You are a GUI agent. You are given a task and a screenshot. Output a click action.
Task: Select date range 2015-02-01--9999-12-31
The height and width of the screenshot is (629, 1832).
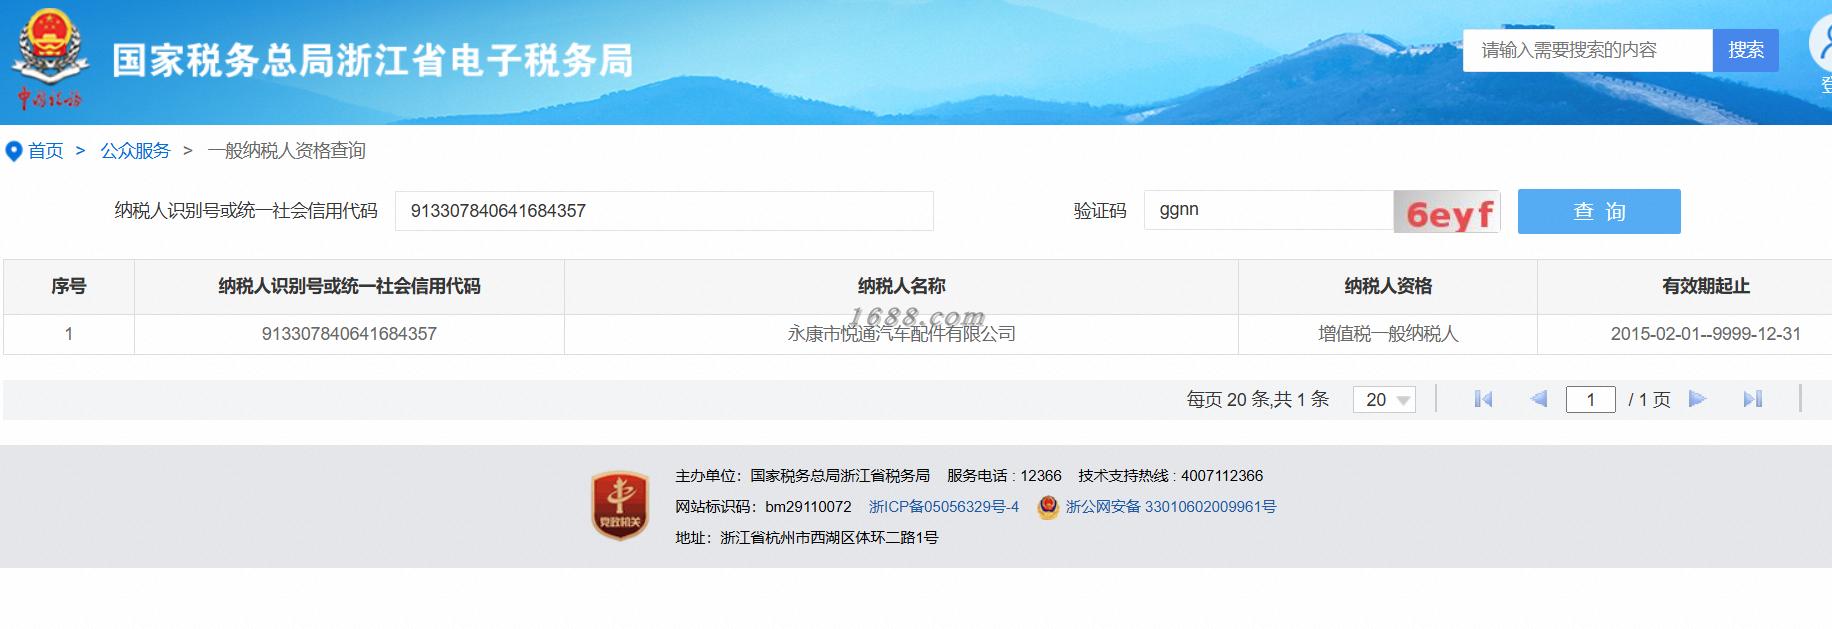pyautogui.click(x=1706, y=334)
